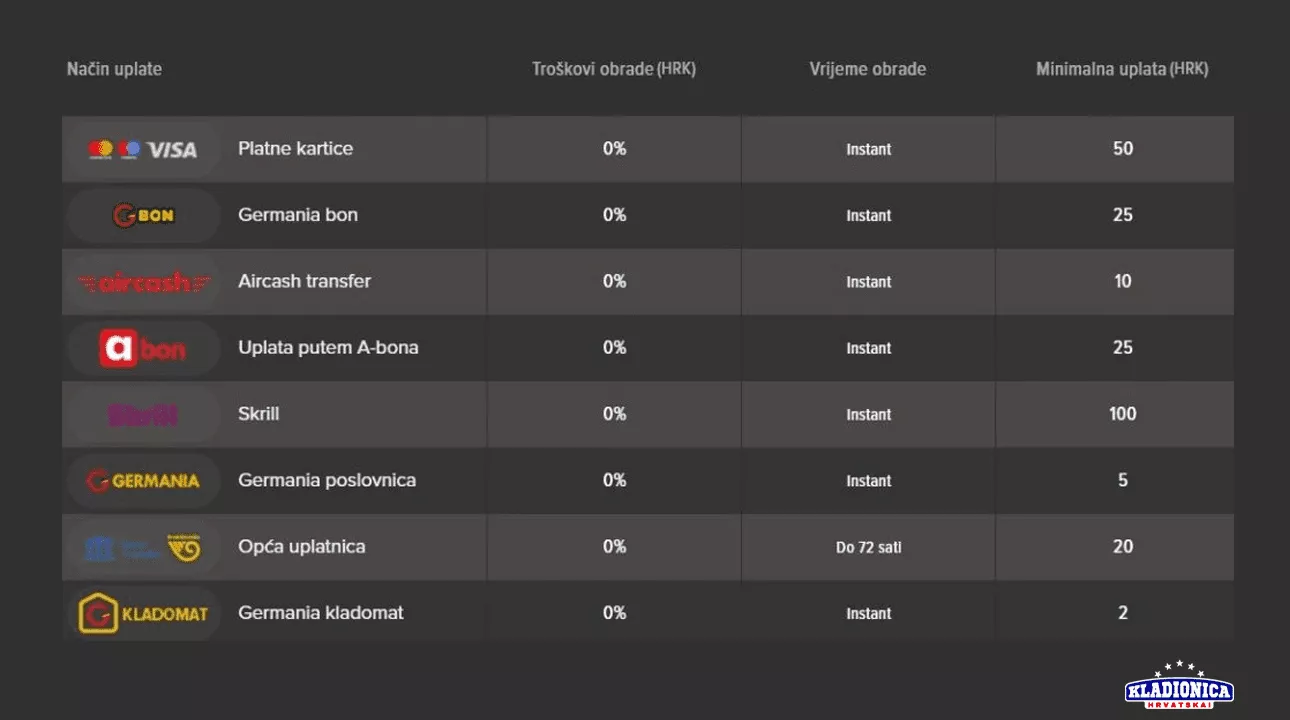Click the red Aircash logo
This screenshot has height=720, width=1290.
[142, 282]
